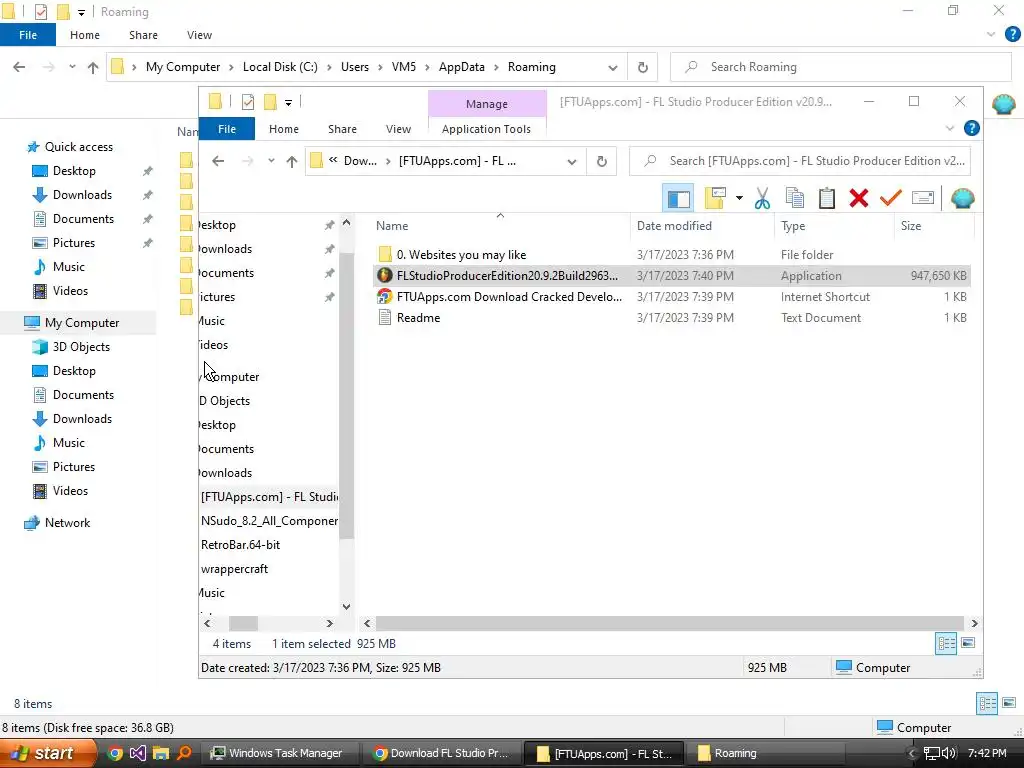Open recent locations dropdown in Roaming window

72,67
